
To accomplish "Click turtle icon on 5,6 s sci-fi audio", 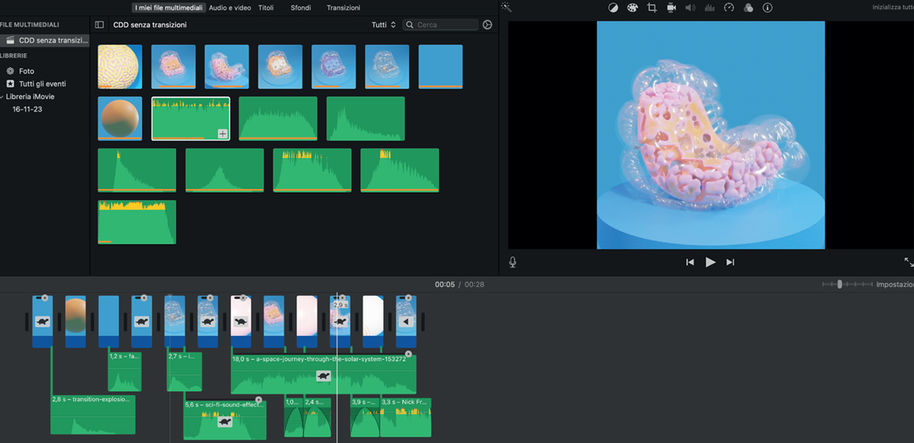I will point(225,421).
